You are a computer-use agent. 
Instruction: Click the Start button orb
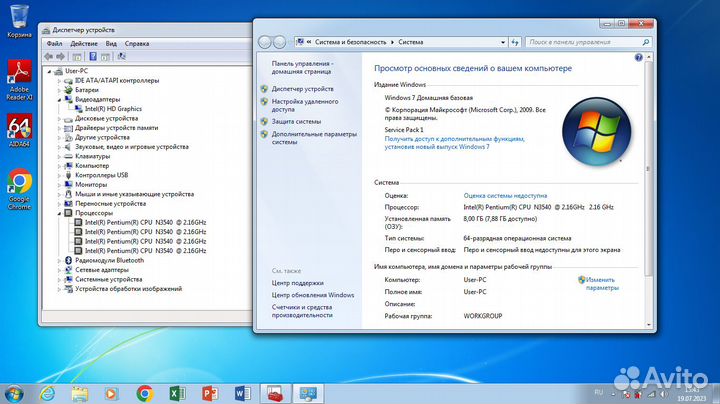(x=14, y=393)
